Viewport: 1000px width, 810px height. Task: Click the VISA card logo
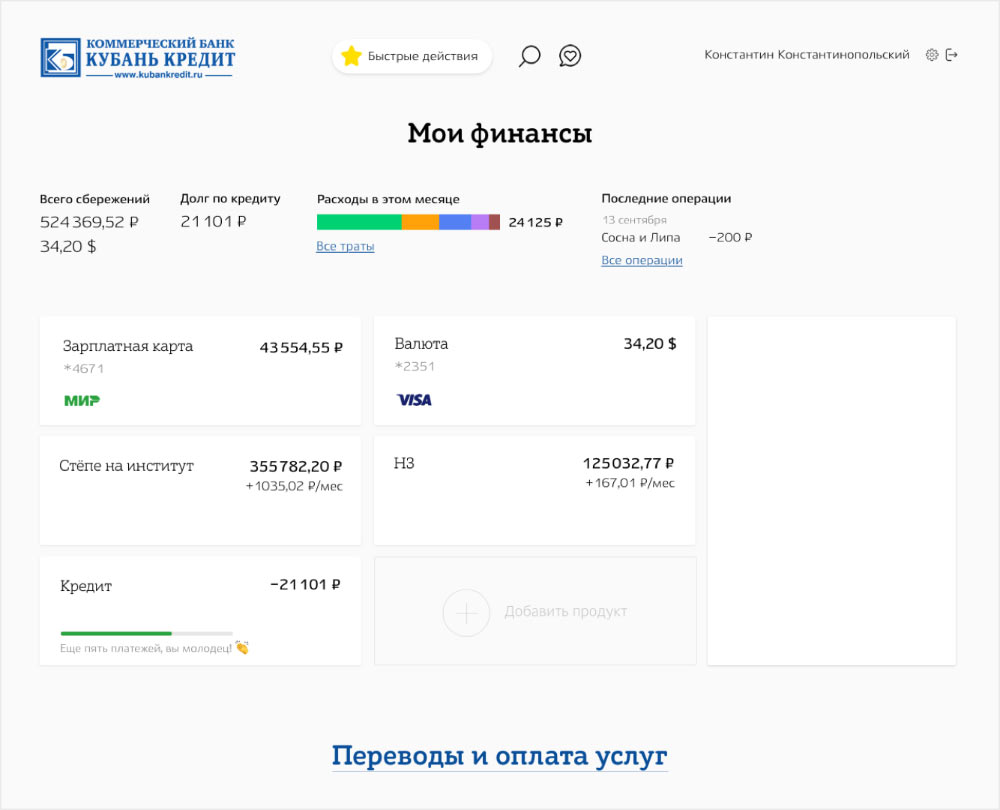coord(414,400)
